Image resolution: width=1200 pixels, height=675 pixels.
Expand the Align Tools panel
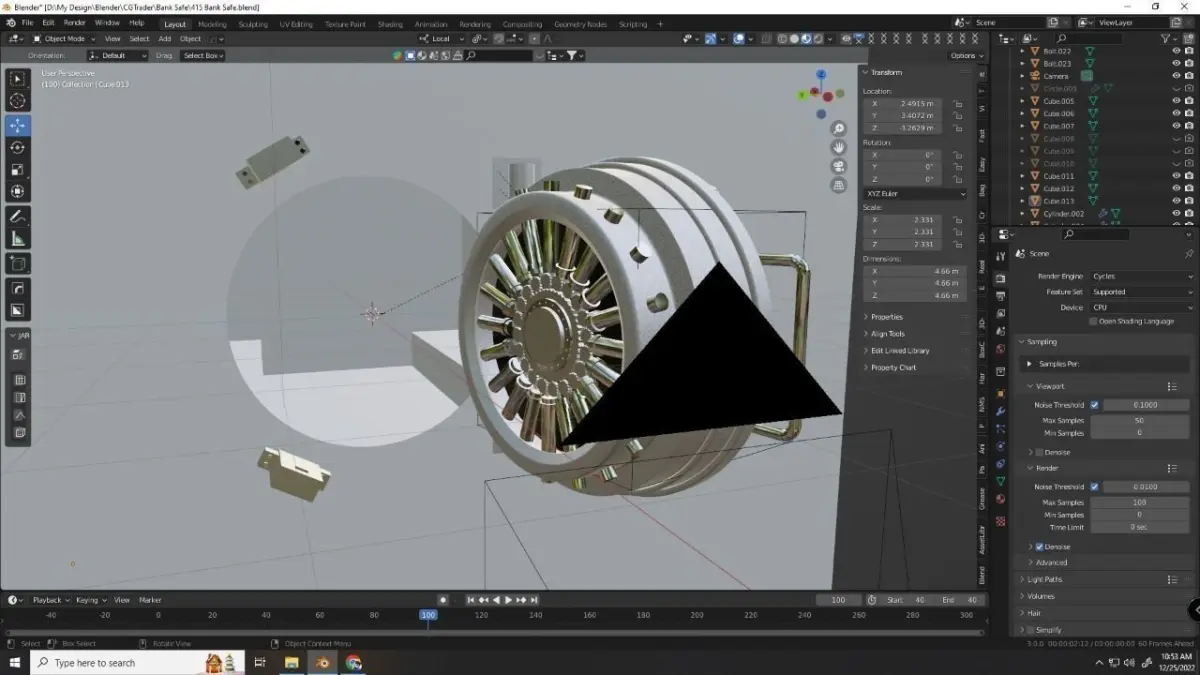point(887,334)
